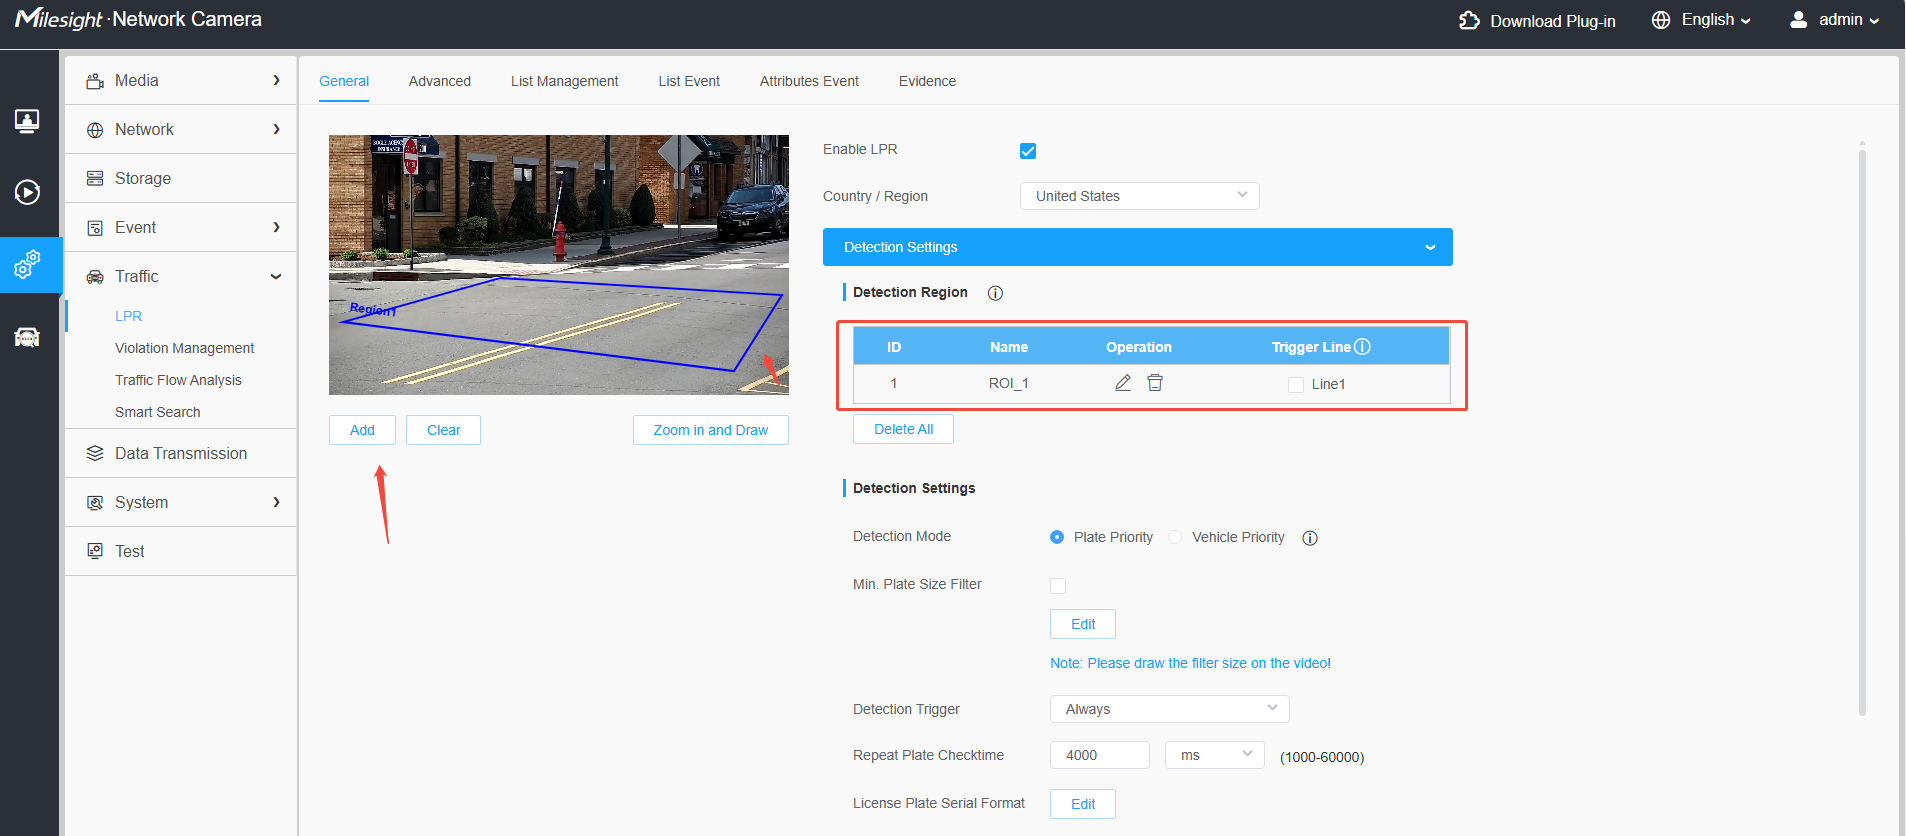The height and width of the screenshot is (836, 1906).
Task: Open the Detection Trigger dropdown set to Always
Action: tap(1169, 709)
